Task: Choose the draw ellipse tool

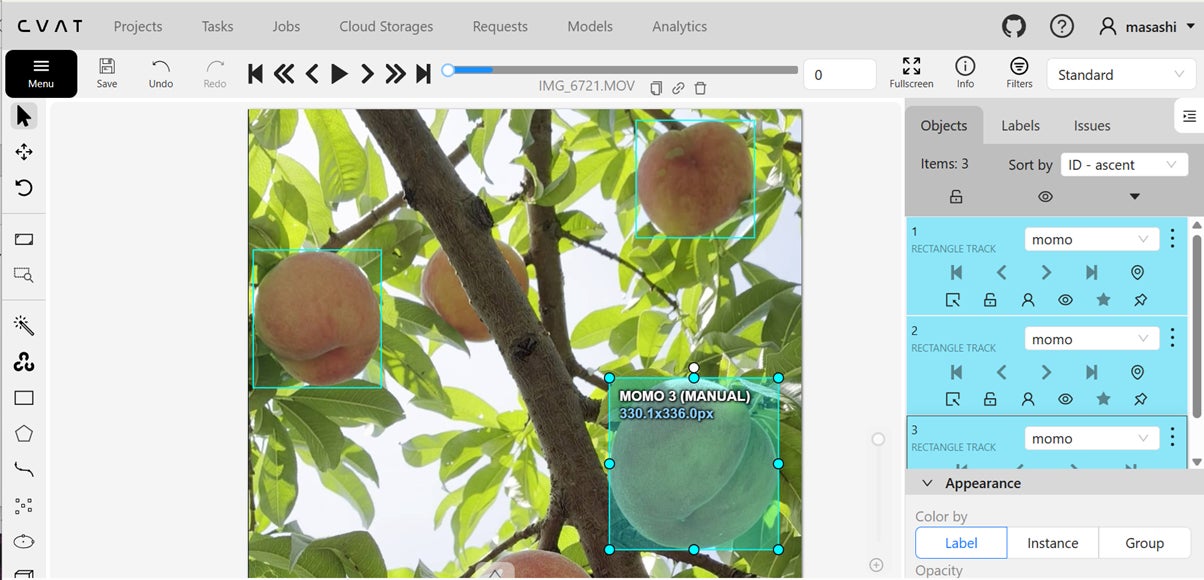Action: (24, 541)
